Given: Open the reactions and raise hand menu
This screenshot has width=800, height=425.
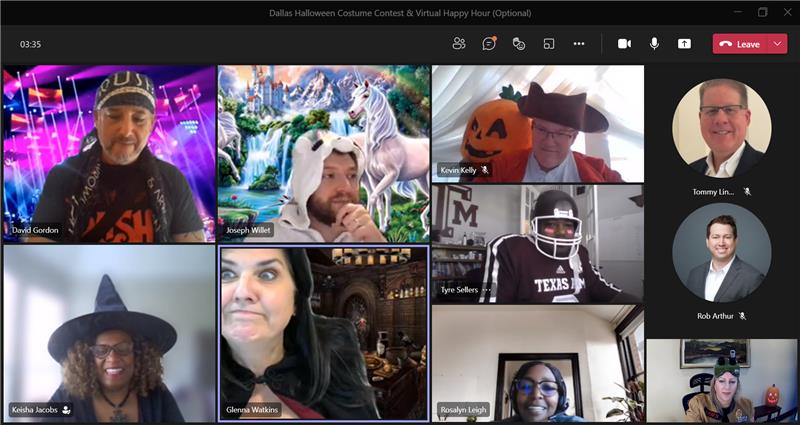Looking at the screenshot, I should click(519, 44).
